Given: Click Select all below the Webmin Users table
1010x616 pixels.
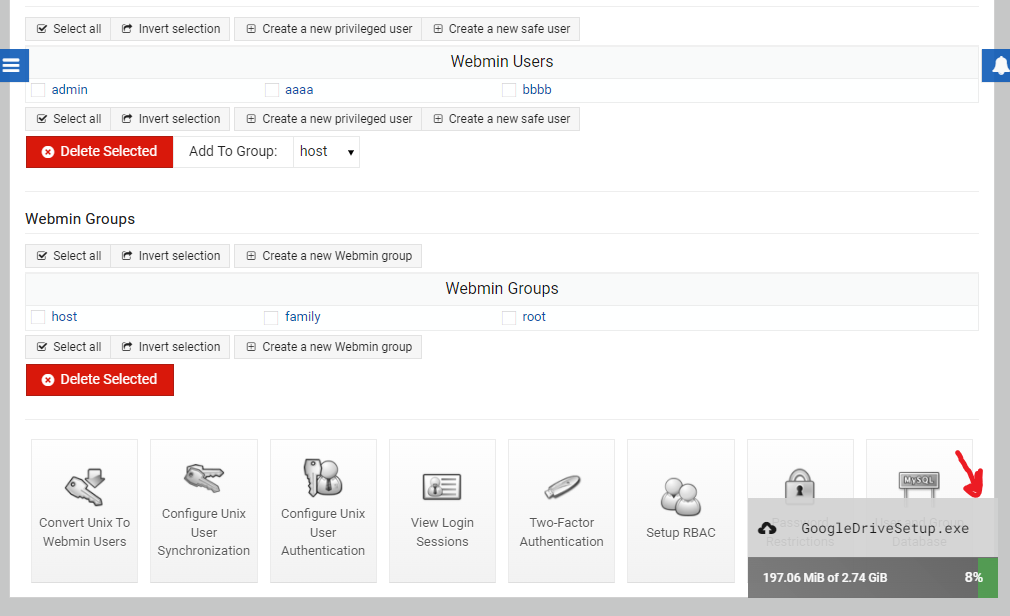Looking at the screenshot, I should coord(68,119).
